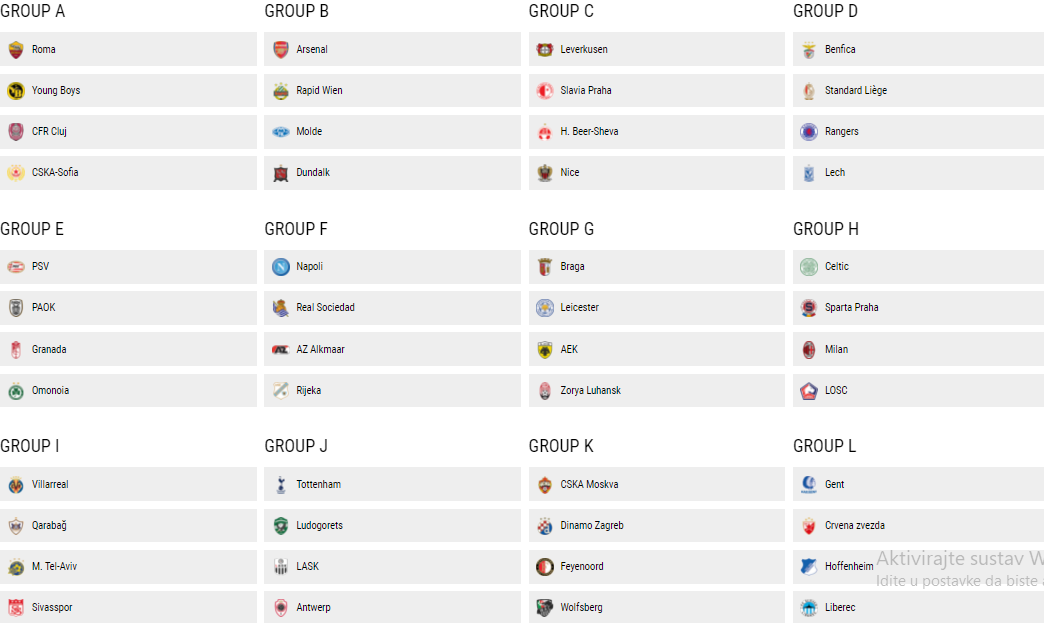Click the Celtic club crest icon
This screenshot has width=1044, height=623.
[809, 267]
